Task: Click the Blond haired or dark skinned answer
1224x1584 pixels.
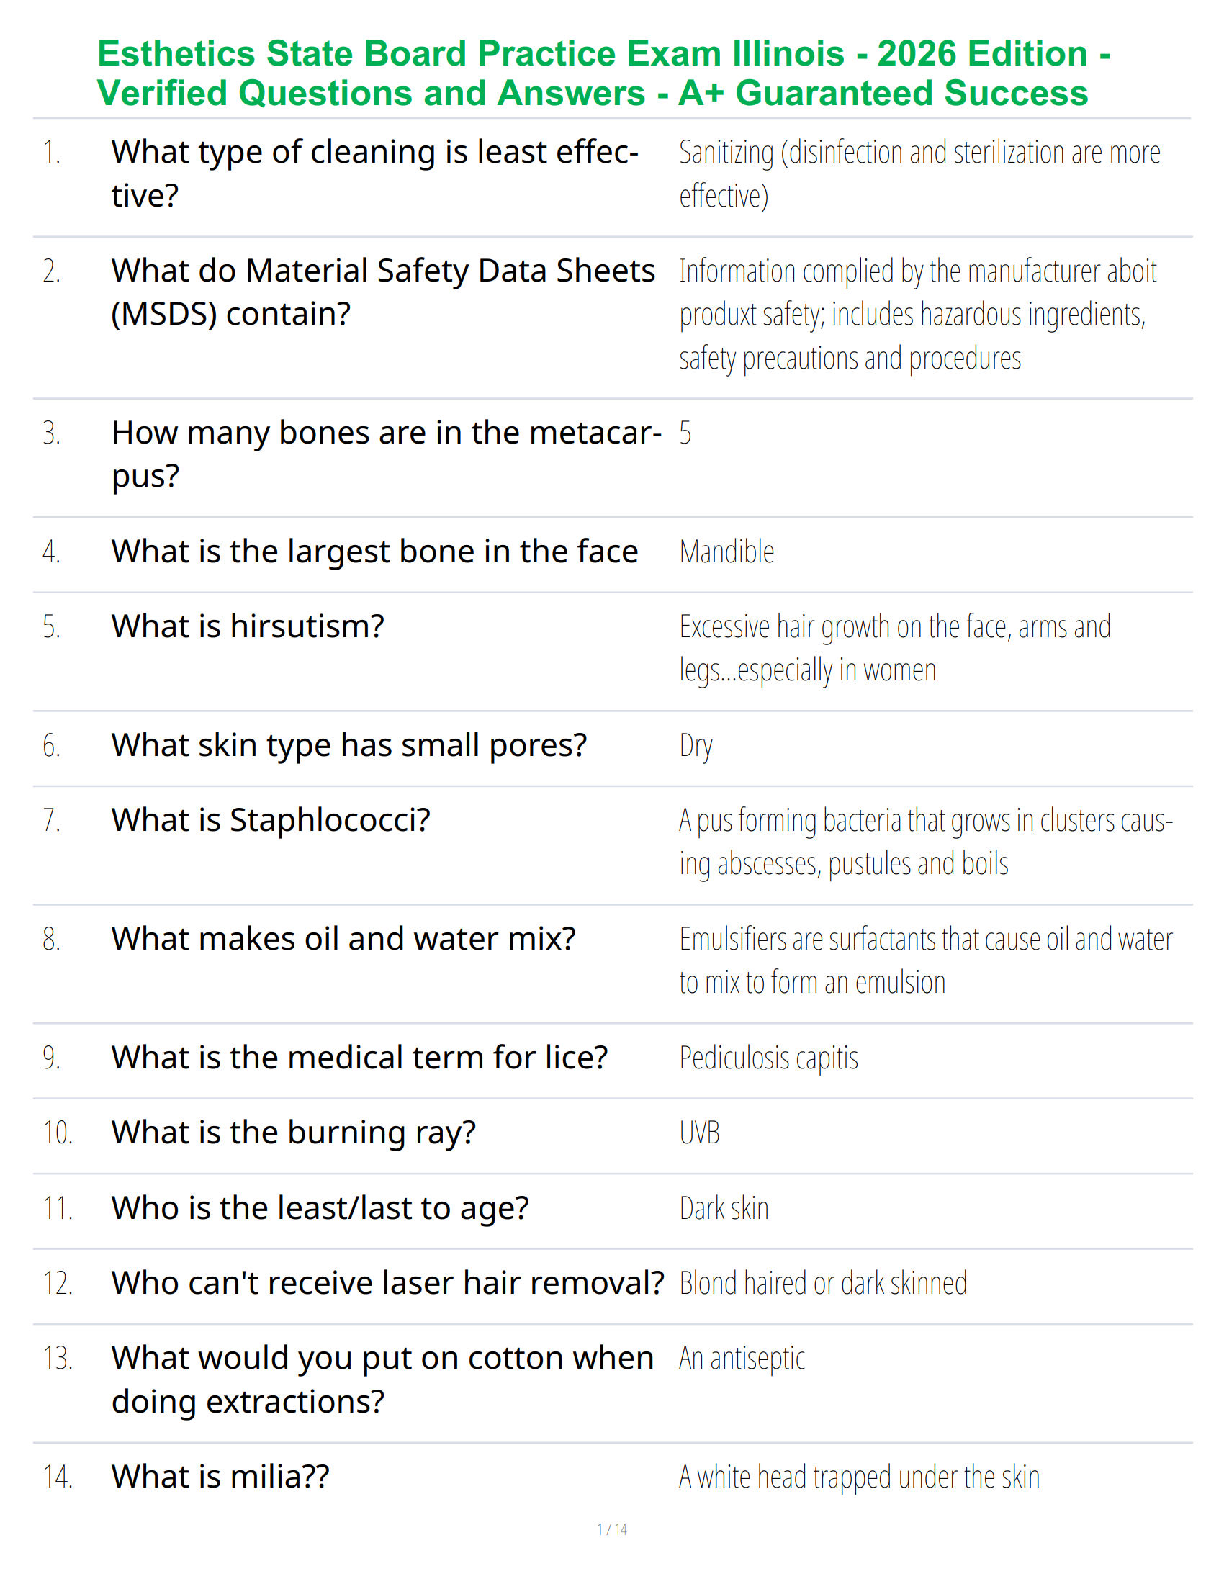Action: (x=823, y=1283)
